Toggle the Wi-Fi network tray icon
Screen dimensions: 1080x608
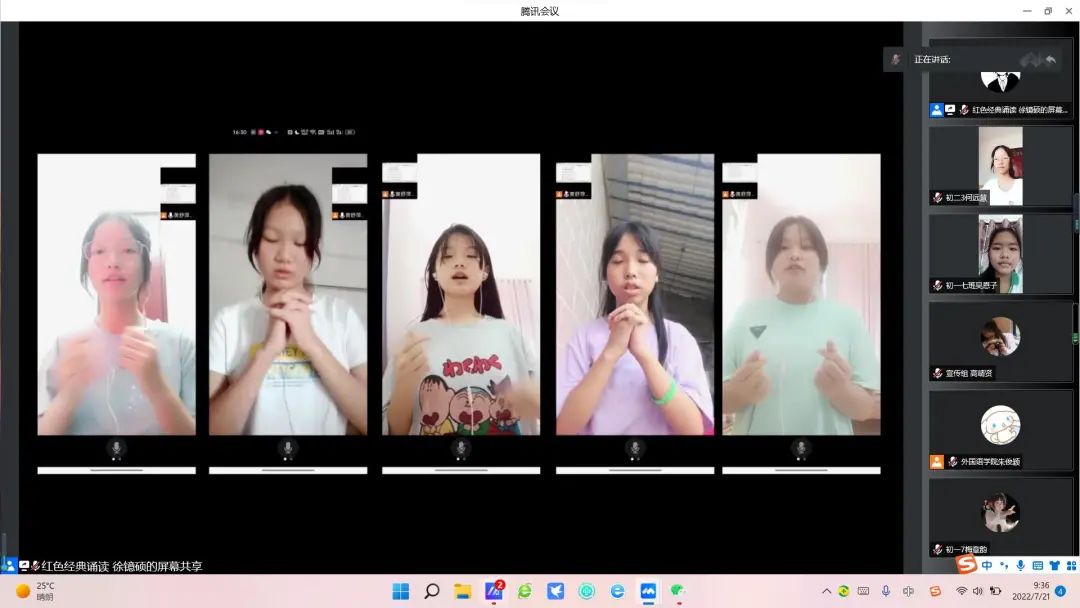(x=961, y=591)
